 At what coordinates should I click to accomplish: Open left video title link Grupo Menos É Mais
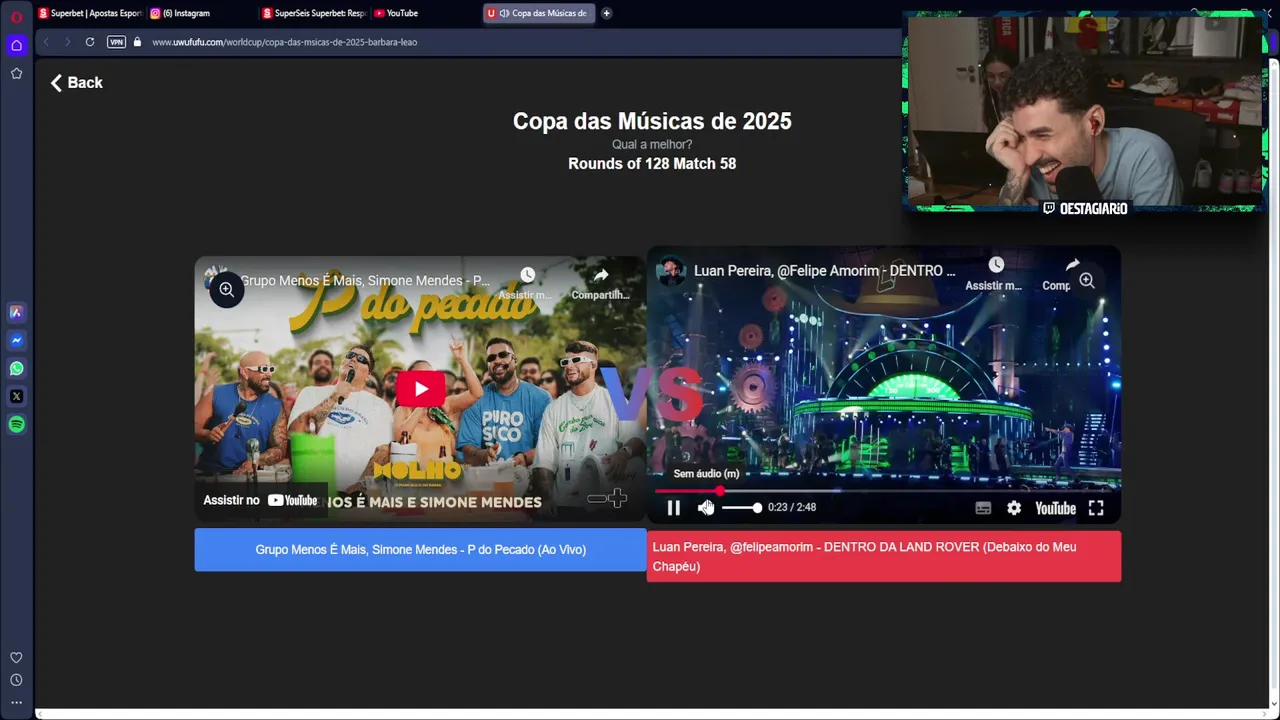coord(365,281)
